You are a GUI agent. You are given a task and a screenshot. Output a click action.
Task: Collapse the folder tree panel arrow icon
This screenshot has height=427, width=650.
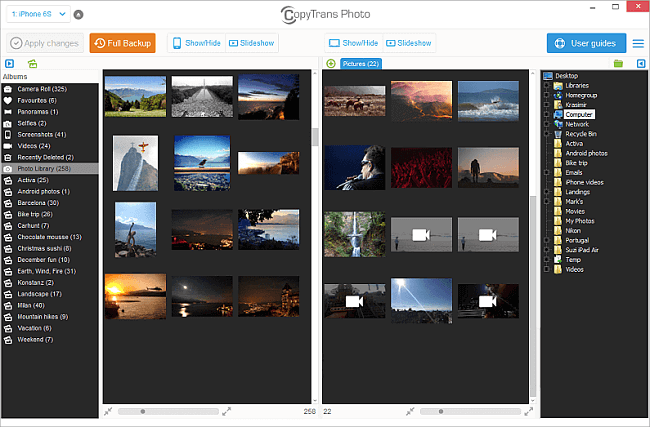coord(638,64)
